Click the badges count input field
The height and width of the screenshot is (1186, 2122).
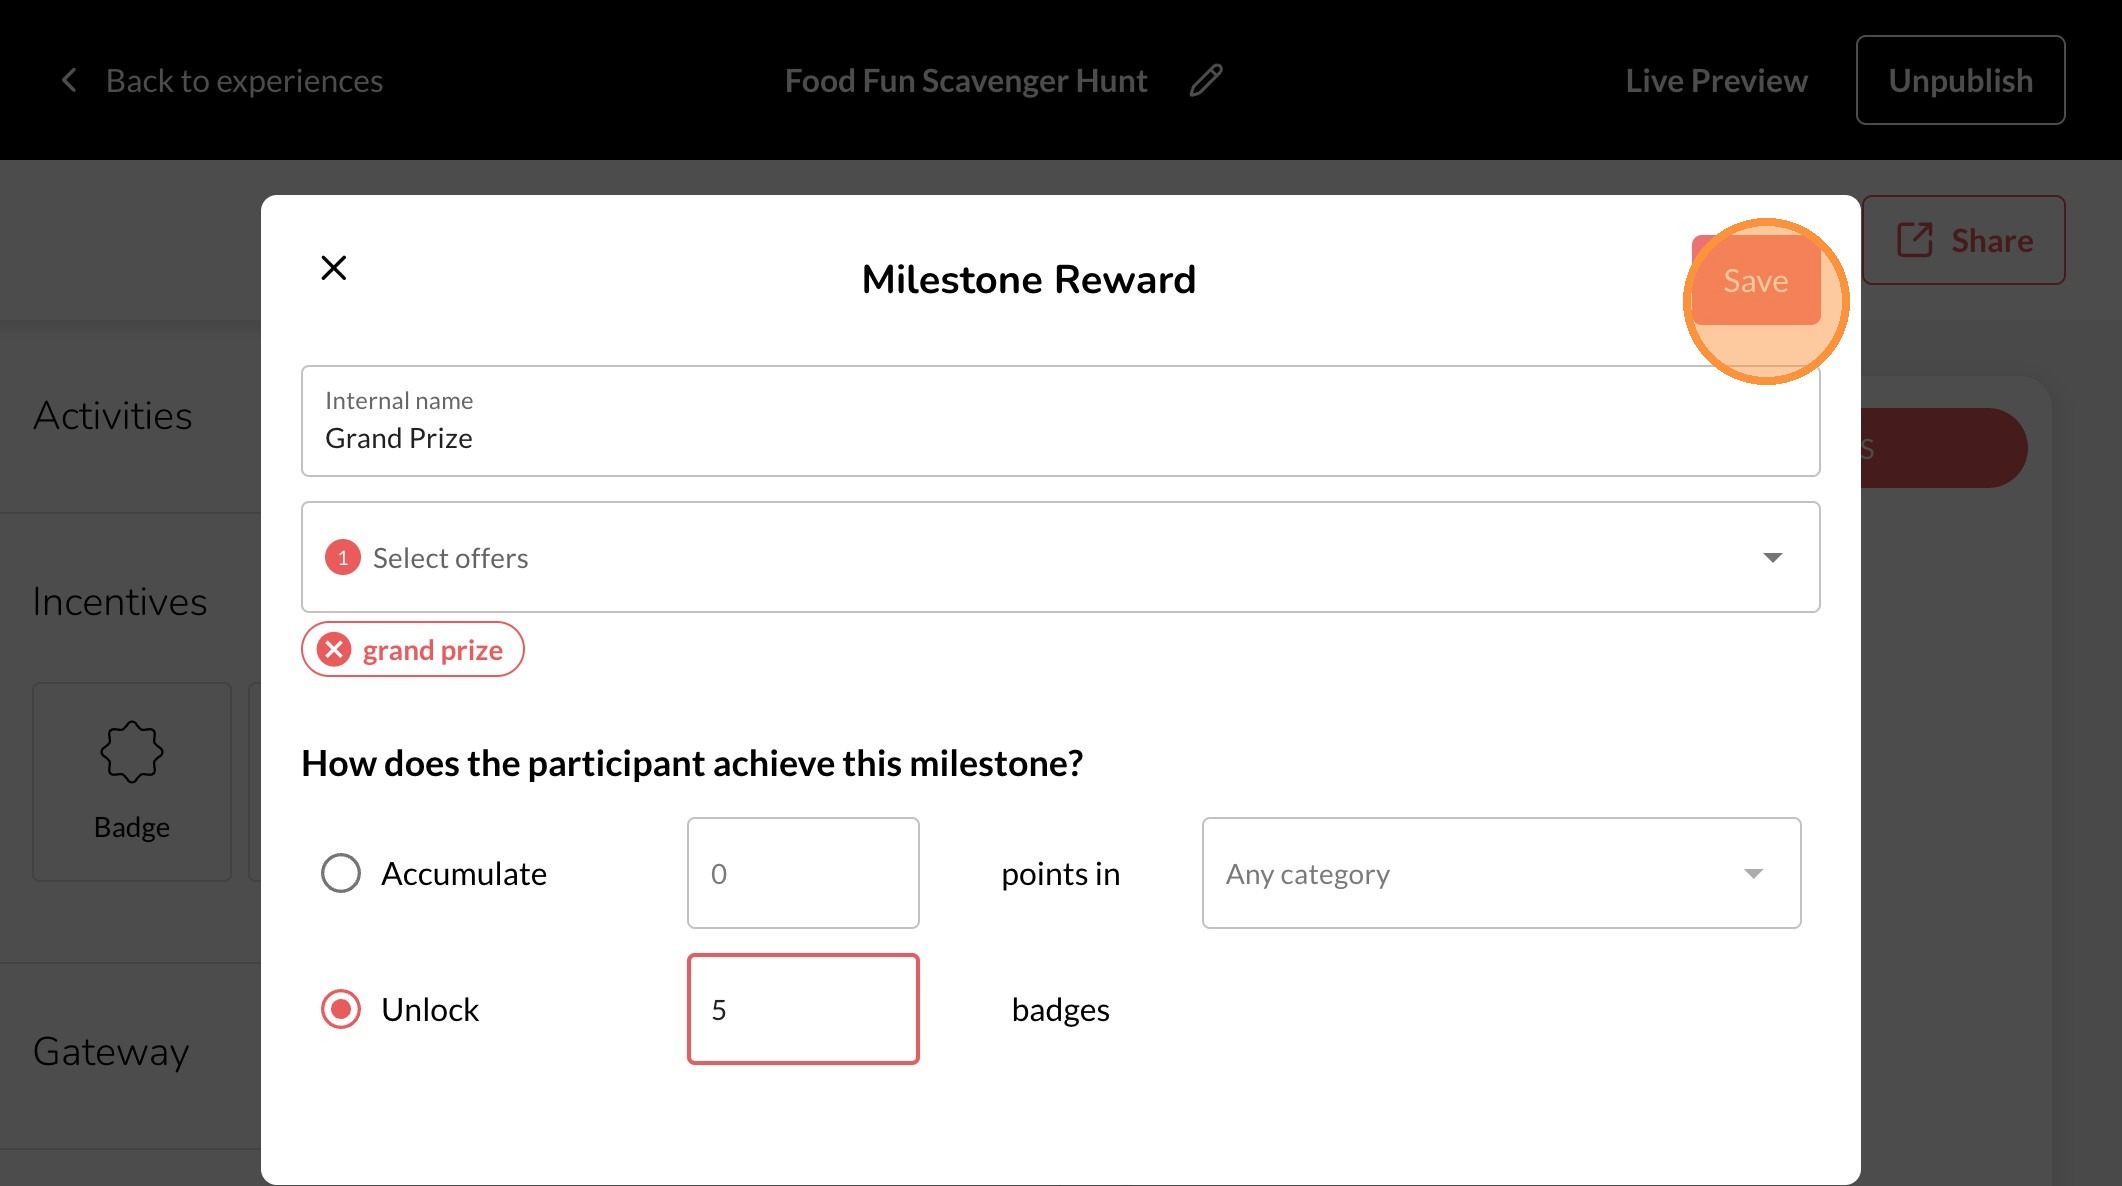click(803, 1009)
